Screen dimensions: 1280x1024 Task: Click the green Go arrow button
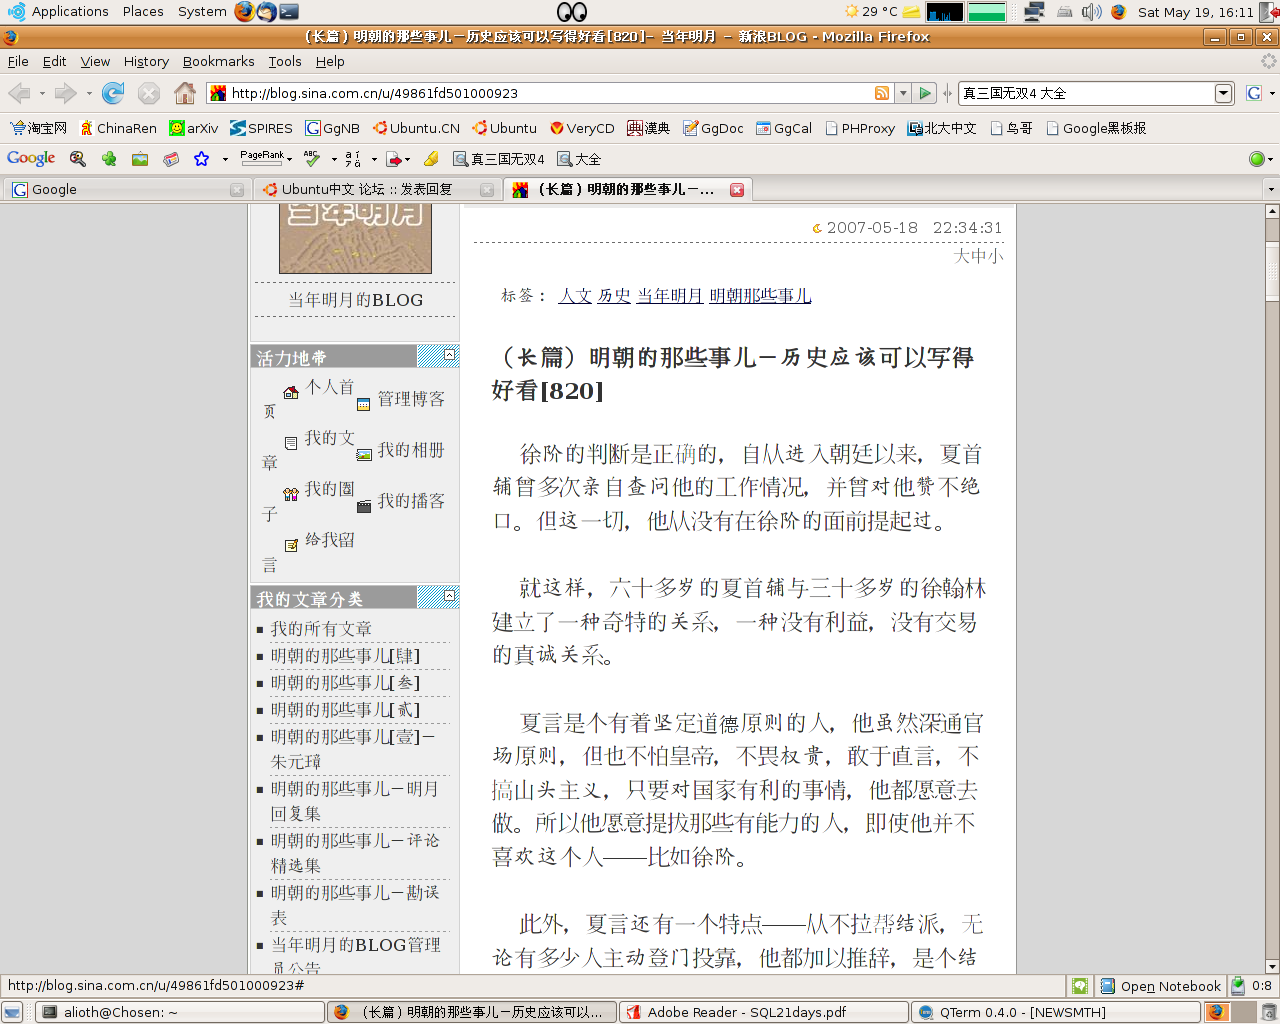[x=925, y=93]
